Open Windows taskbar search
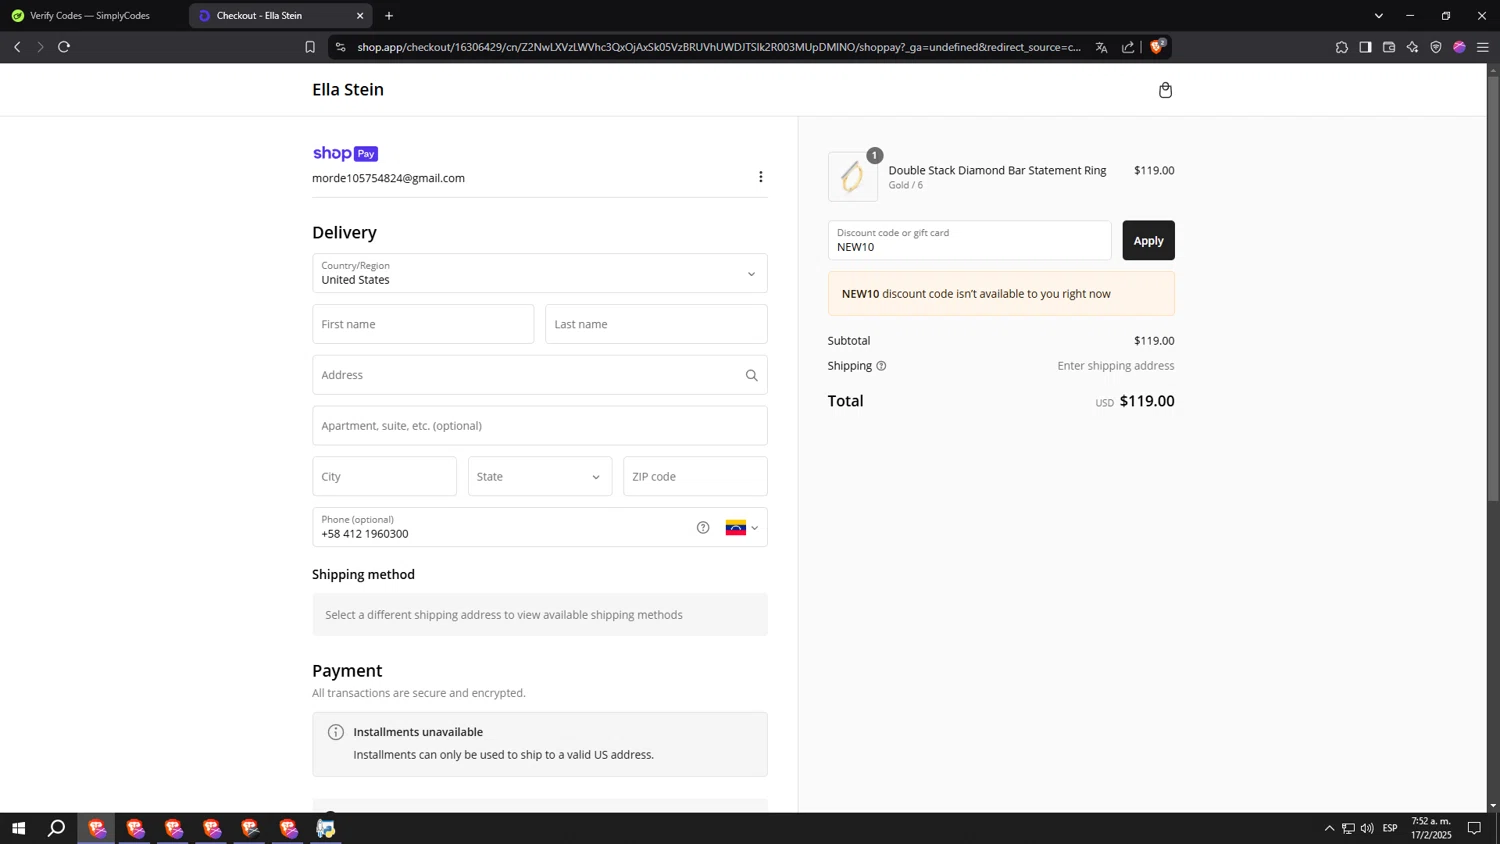Image resolution: width=1500 pixels, height=844 pixels. [57, 828]
